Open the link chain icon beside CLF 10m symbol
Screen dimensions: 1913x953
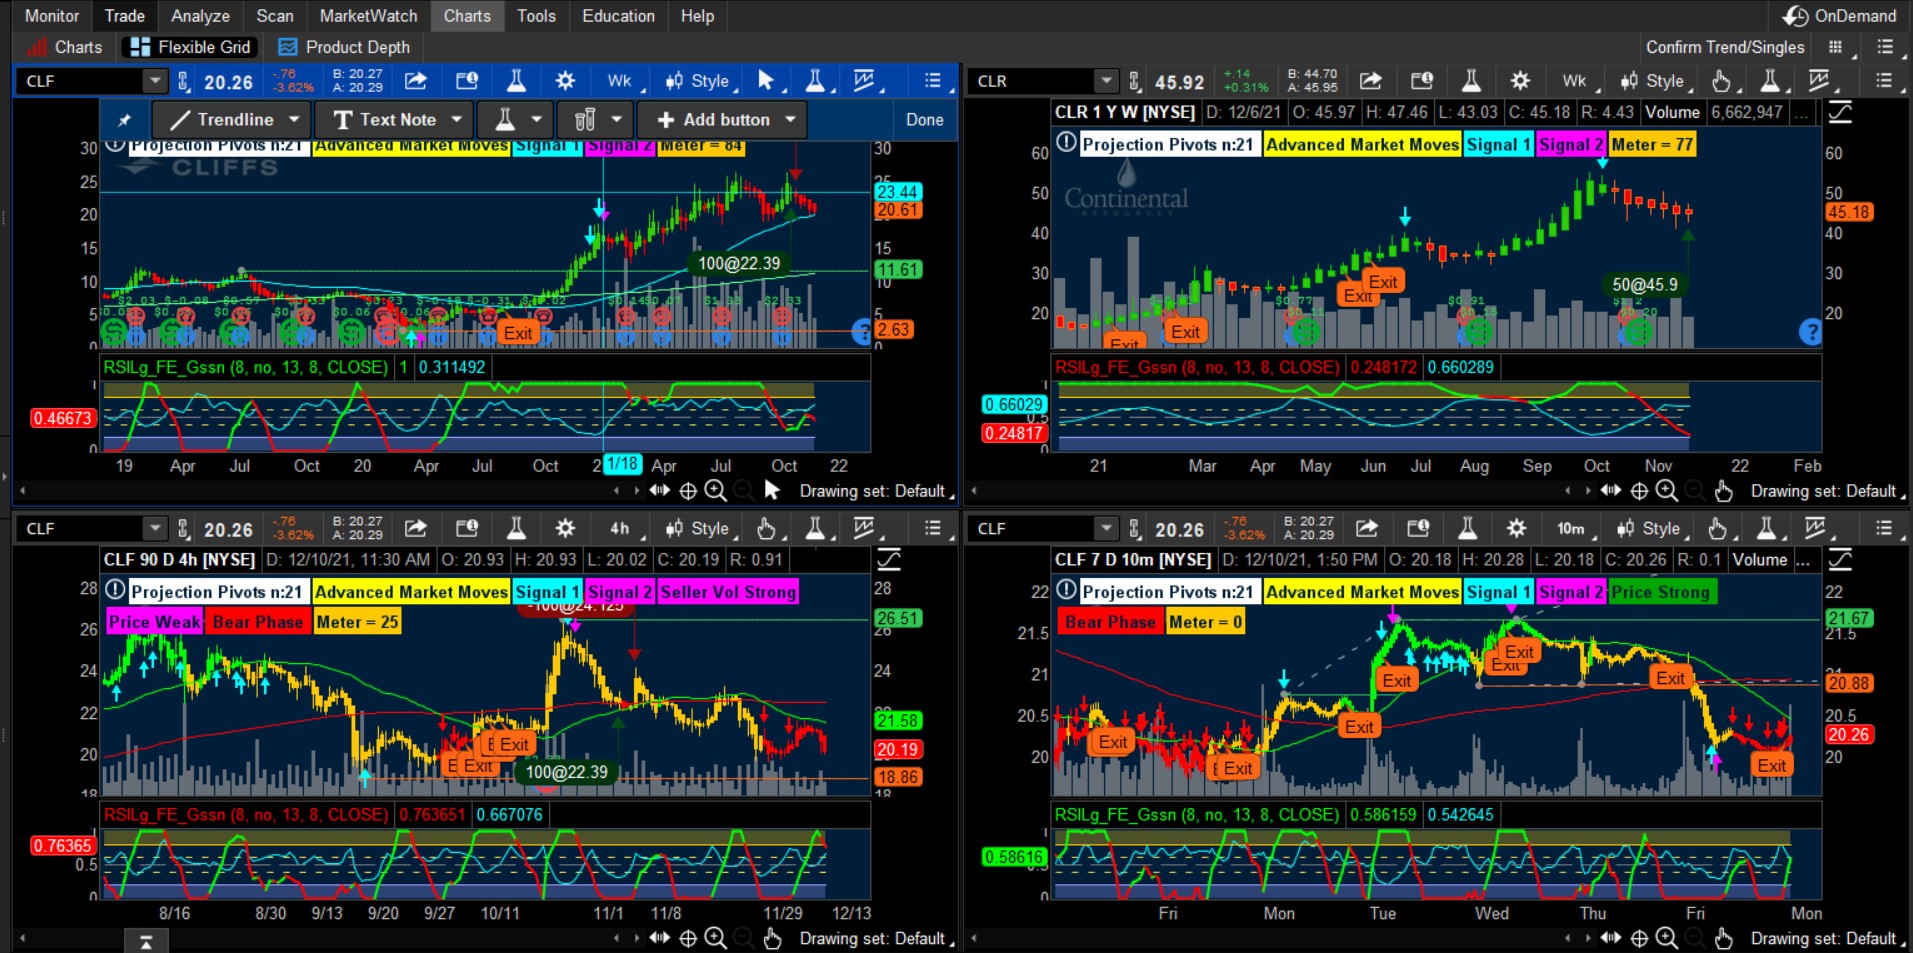[x=1134, y=529]
